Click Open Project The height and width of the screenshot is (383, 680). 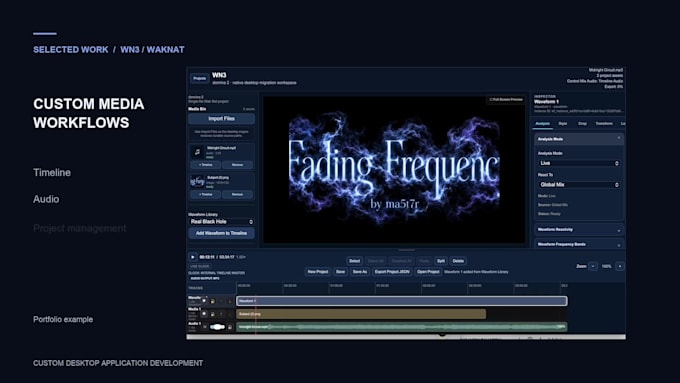coord(428,272)
